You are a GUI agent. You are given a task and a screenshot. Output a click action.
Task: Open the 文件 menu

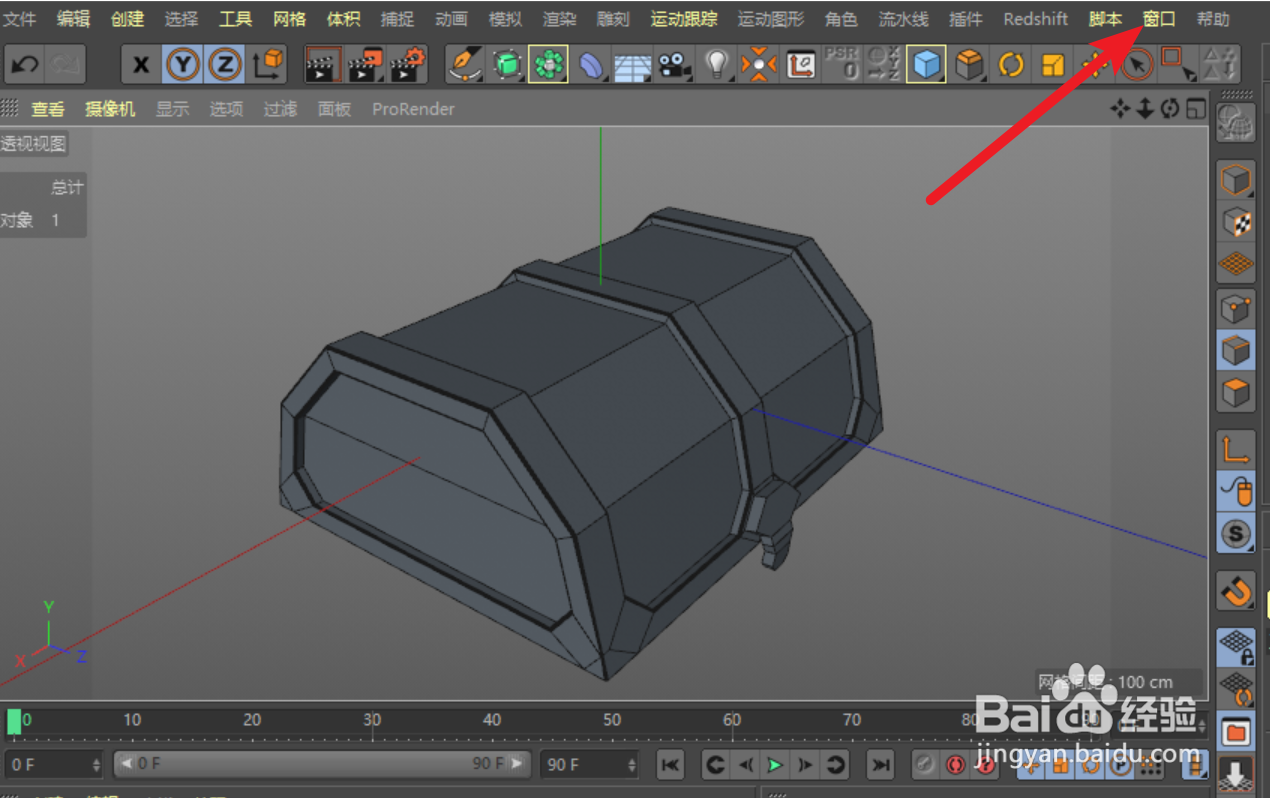coord(20,19)
